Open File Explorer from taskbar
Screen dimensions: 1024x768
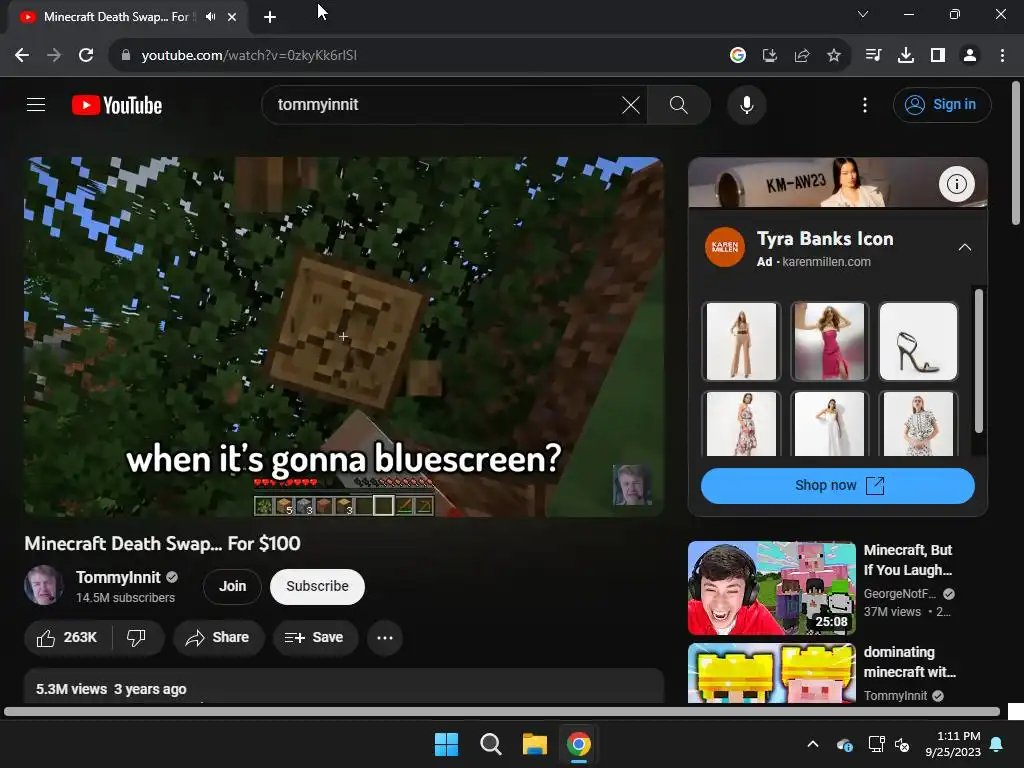click(x=534, y=744)
